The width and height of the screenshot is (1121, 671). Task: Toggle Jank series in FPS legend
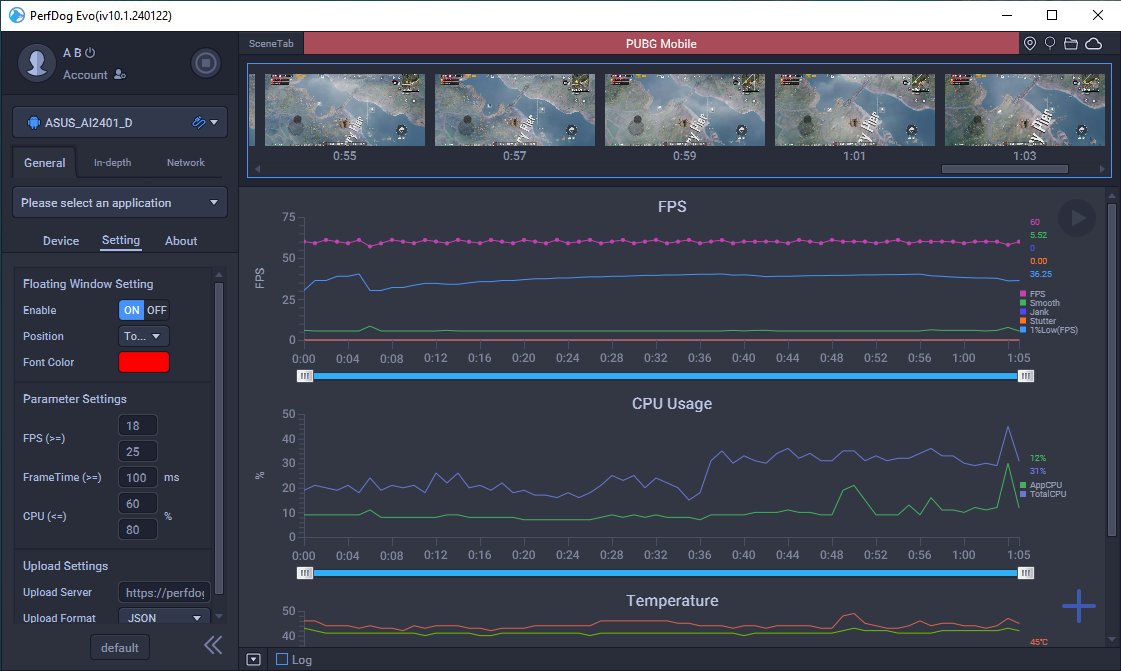[1034, 312]
